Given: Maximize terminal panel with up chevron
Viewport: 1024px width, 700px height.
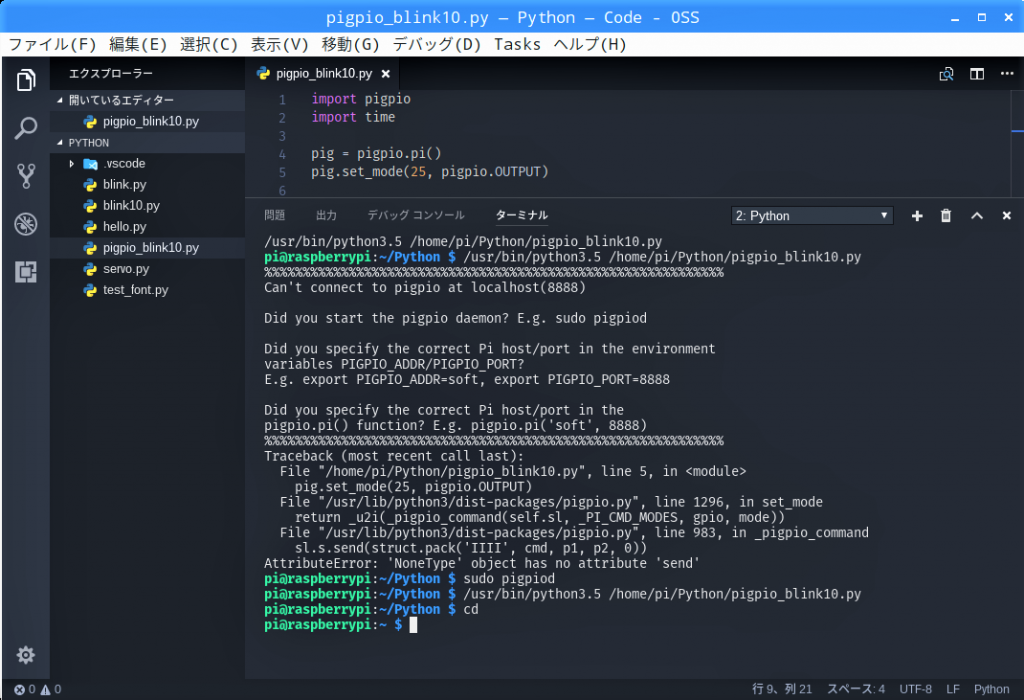Looking at the screenshot, I should 977,216.
